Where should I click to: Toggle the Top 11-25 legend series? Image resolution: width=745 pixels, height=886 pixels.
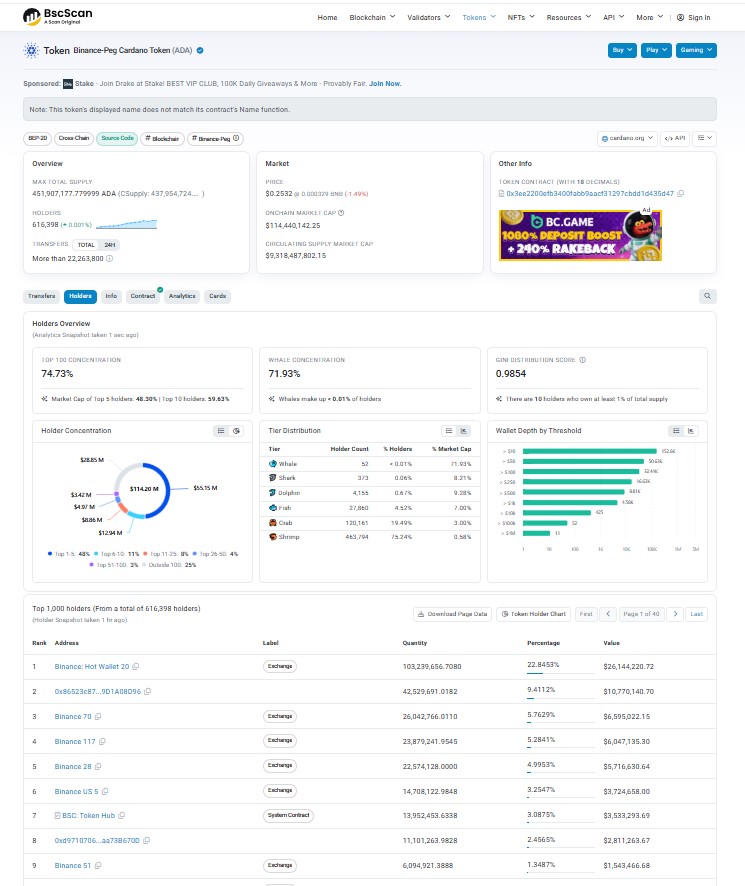pos(166,554)
